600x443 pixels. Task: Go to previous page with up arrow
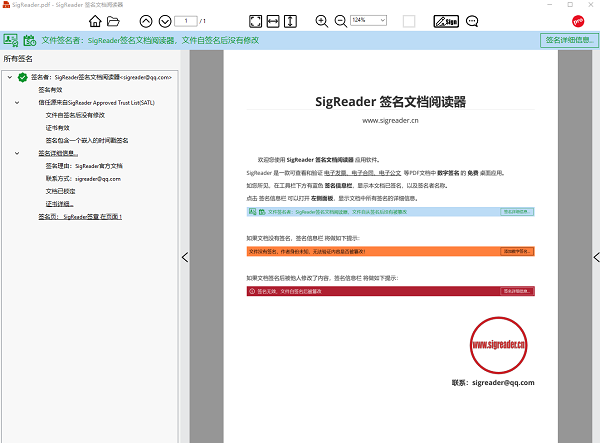(x=146, y=21)
